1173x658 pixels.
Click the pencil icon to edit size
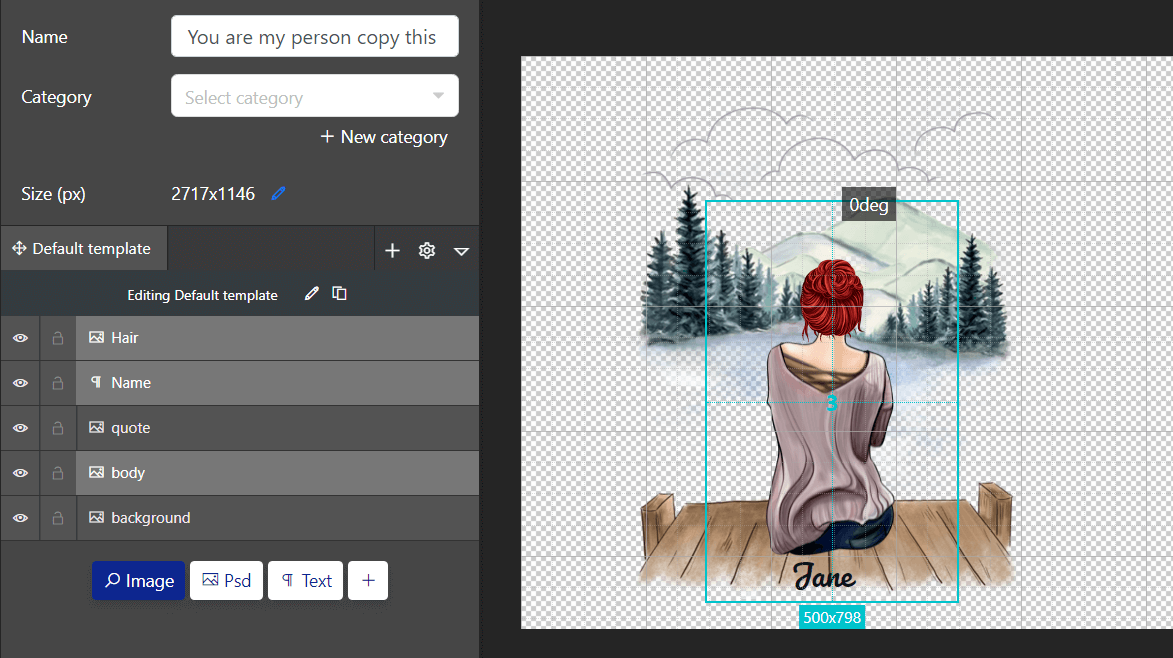point(279,194)
